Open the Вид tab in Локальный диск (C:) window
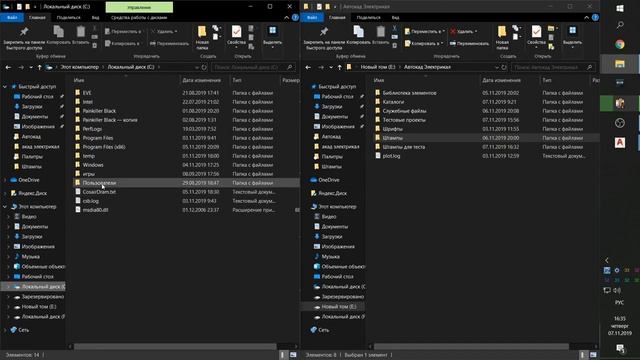Viewport: 640px width, 360px height. pyautogui.click(x=95, y=18)
